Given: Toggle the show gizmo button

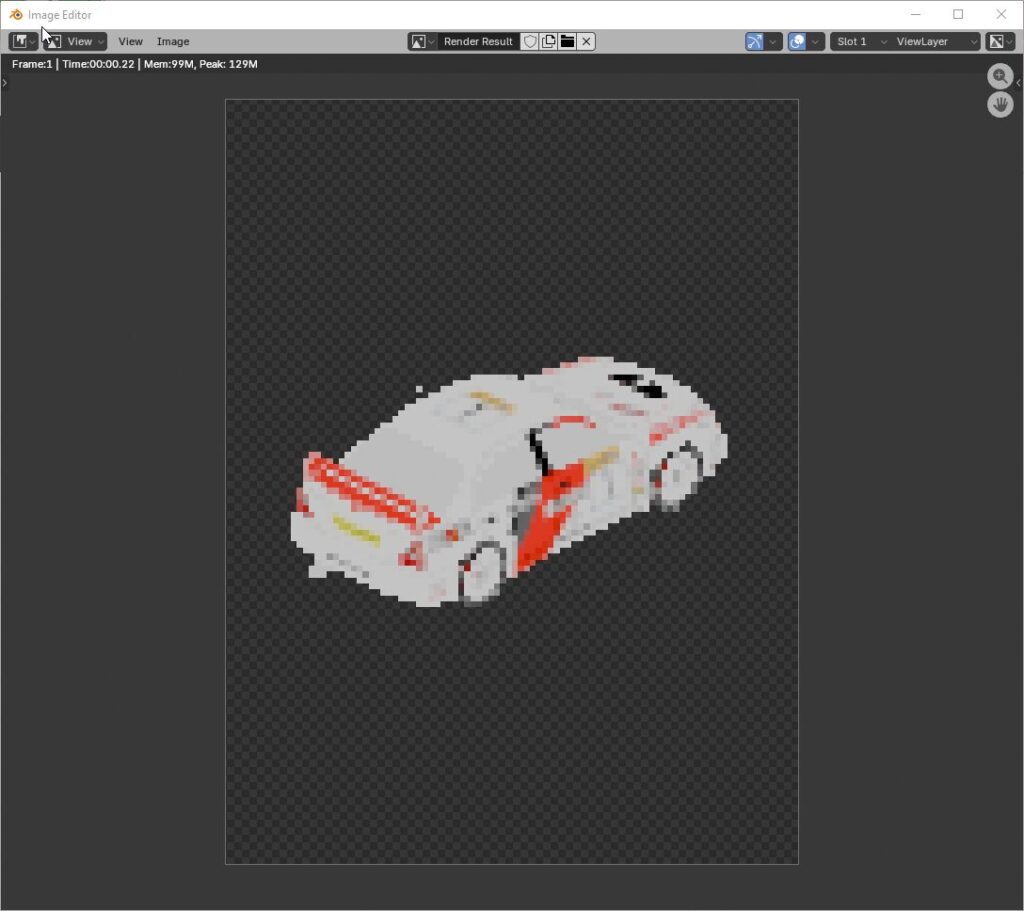Looking at the screenshot, I should tap(754, 41).
